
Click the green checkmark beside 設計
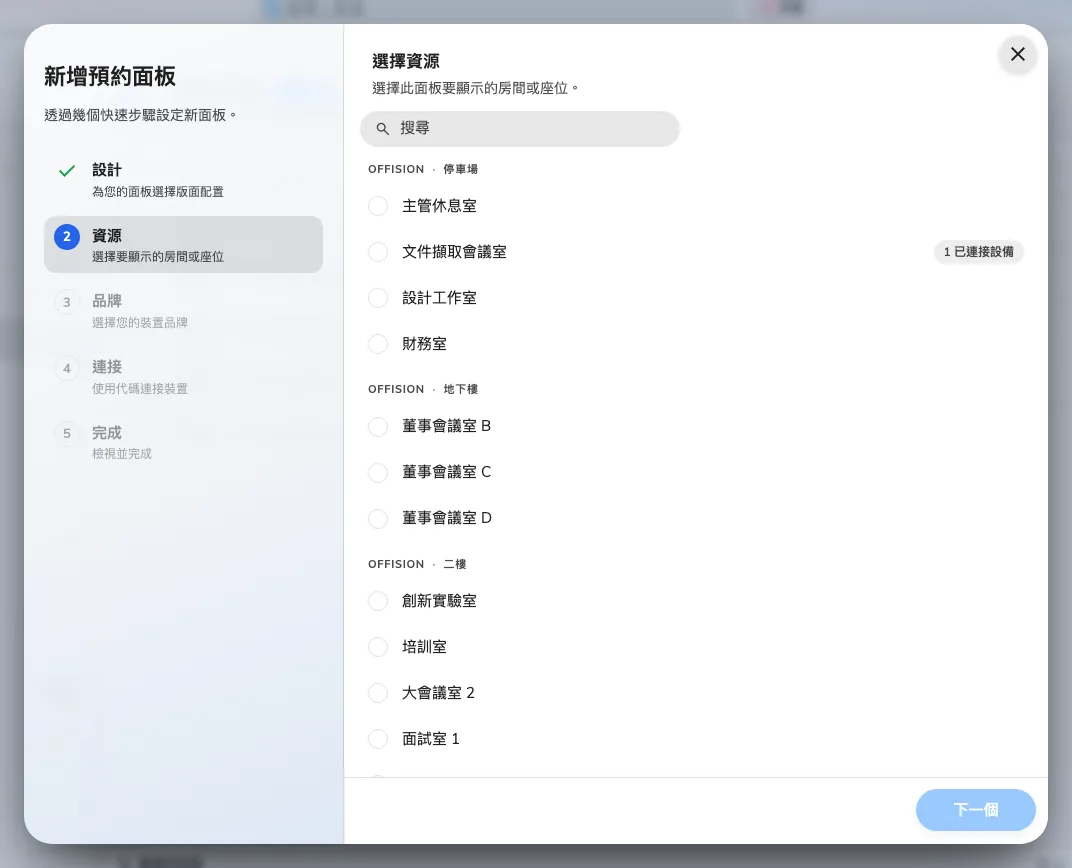click(x=67, y=171)
